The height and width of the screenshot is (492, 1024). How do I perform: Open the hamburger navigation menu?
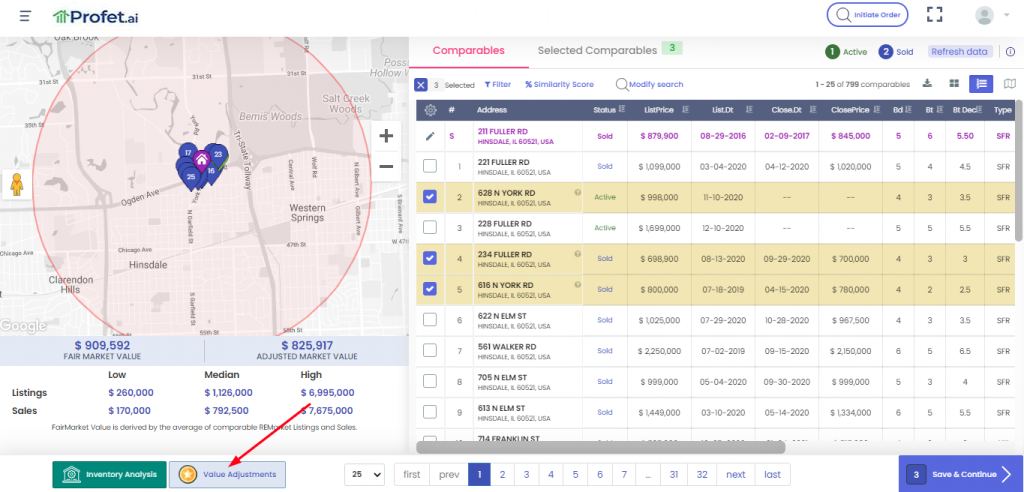pyautogui.click(x=25, y=16)
